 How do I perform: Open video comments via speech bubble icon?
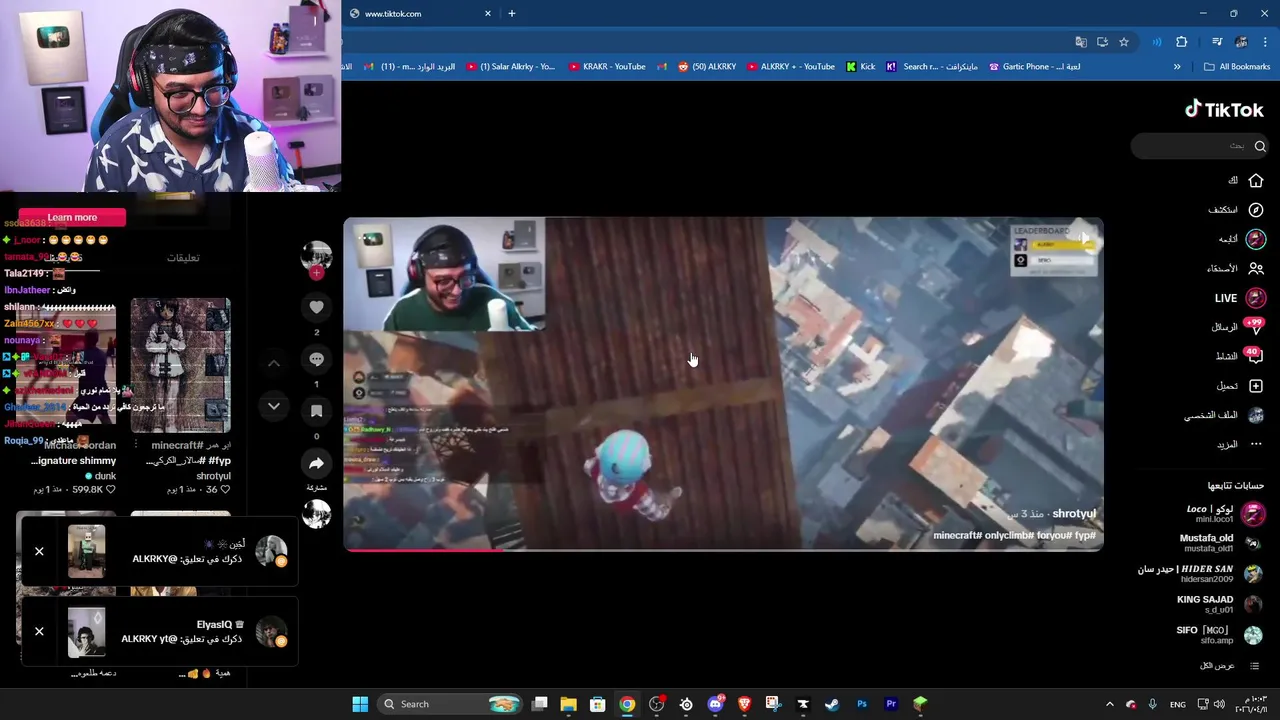(x=316, y=359)
